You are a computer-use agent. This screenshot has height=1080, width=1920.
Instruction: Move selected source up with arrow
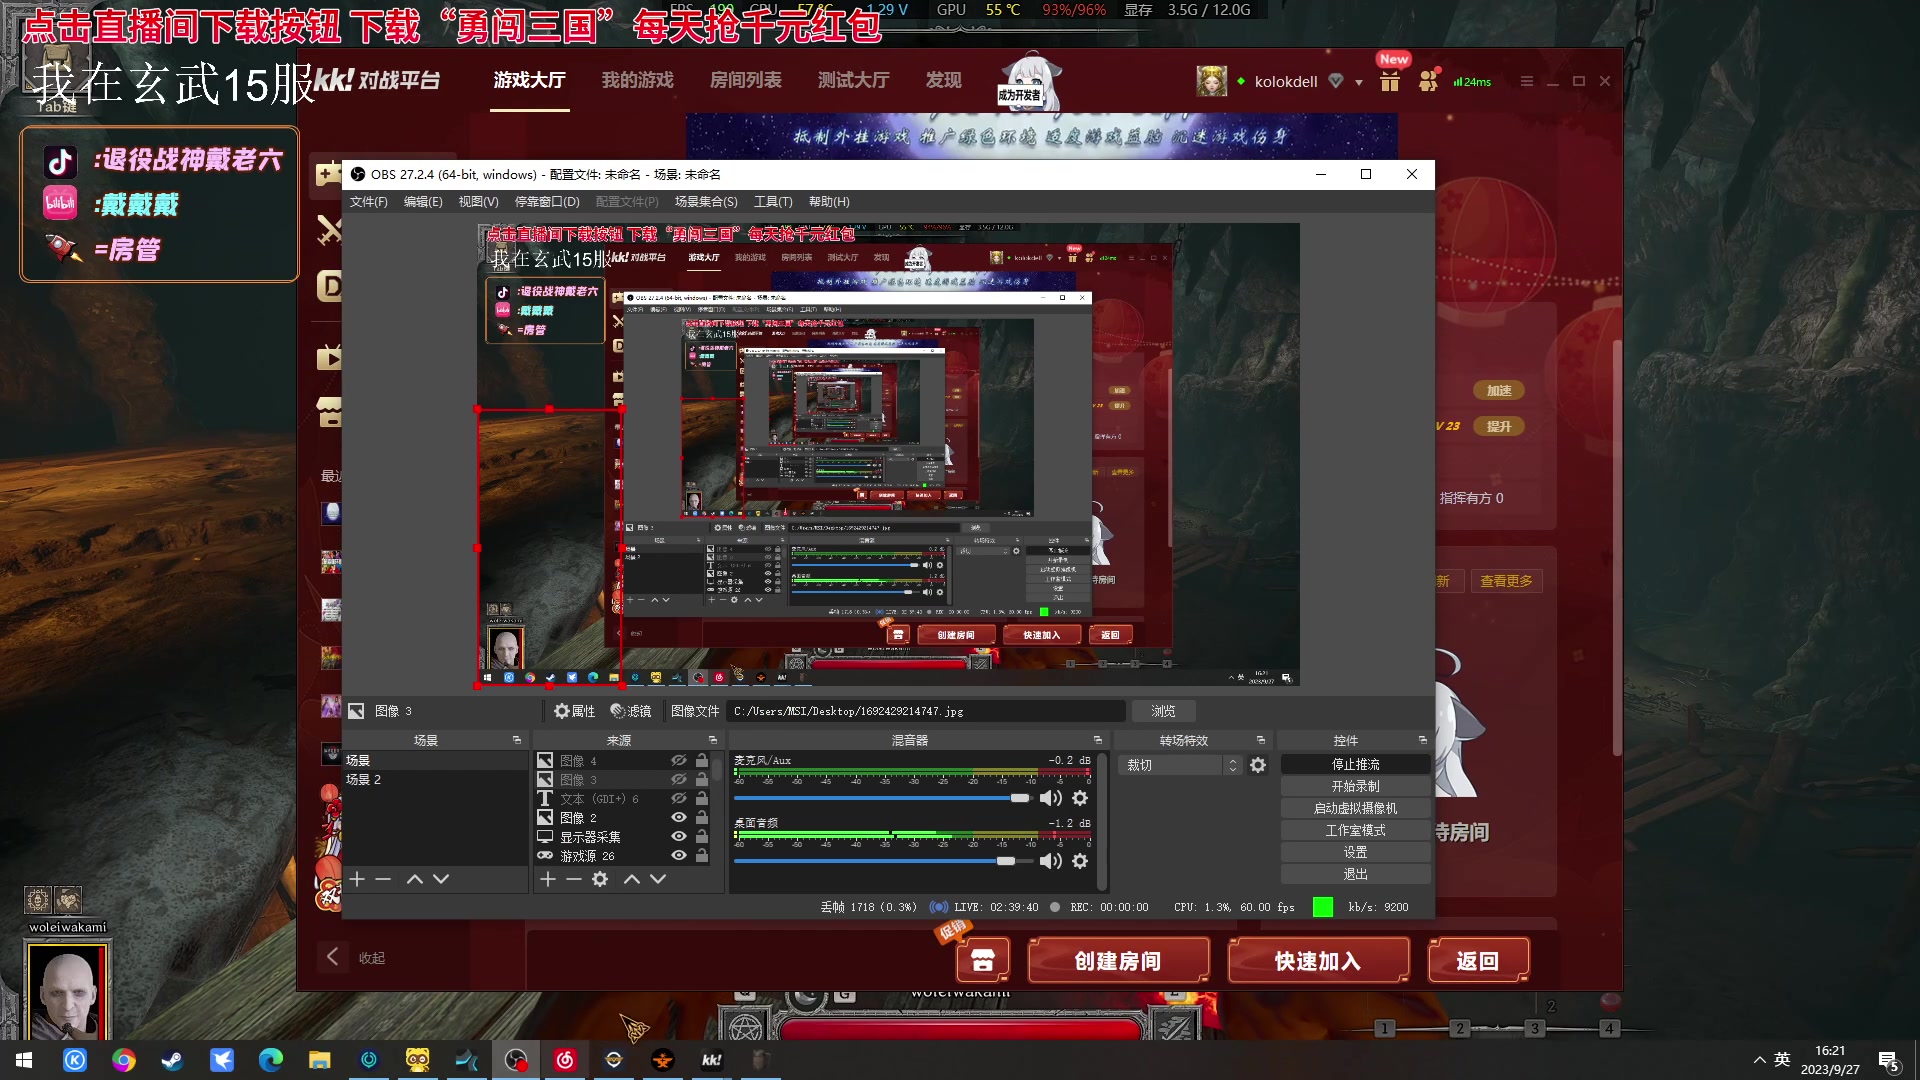(x=632, y=879)
